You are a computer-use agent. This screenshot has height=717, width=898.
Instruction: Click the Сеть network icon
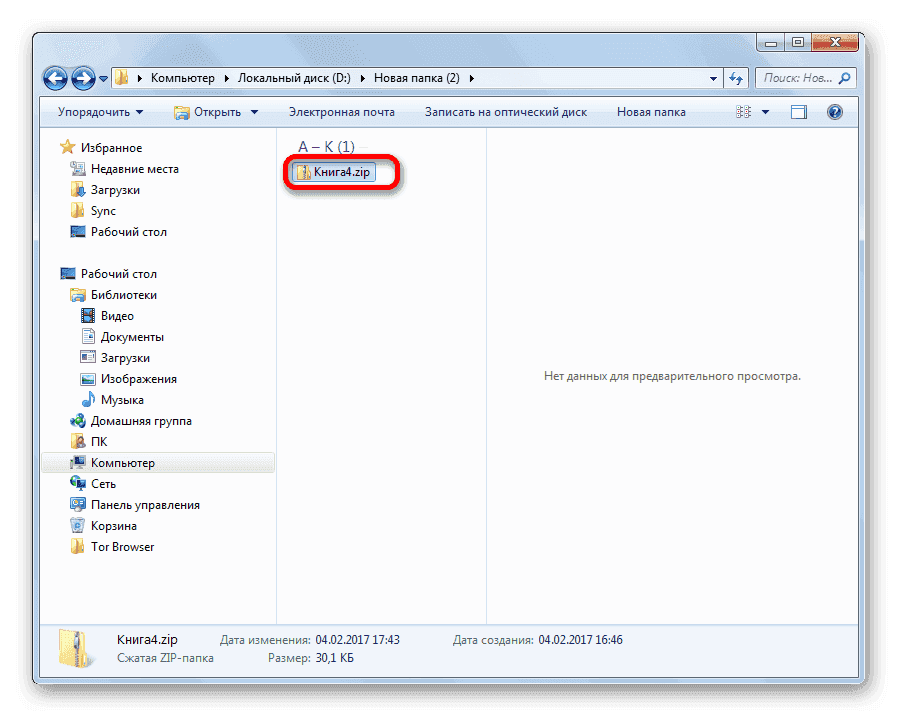pos(77,483)
